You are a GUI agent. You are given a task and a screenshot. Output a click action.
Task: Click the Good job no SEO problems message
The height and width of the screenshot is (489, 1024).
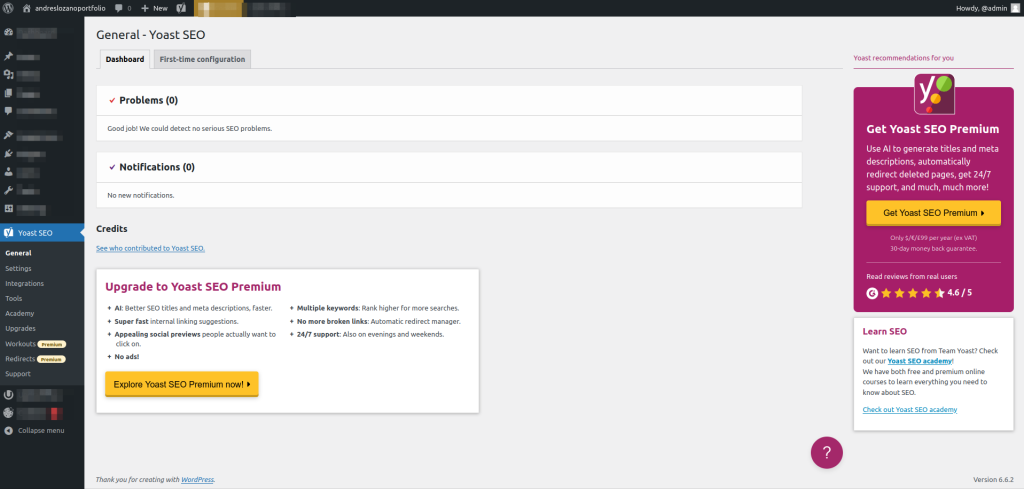[189, 129]
